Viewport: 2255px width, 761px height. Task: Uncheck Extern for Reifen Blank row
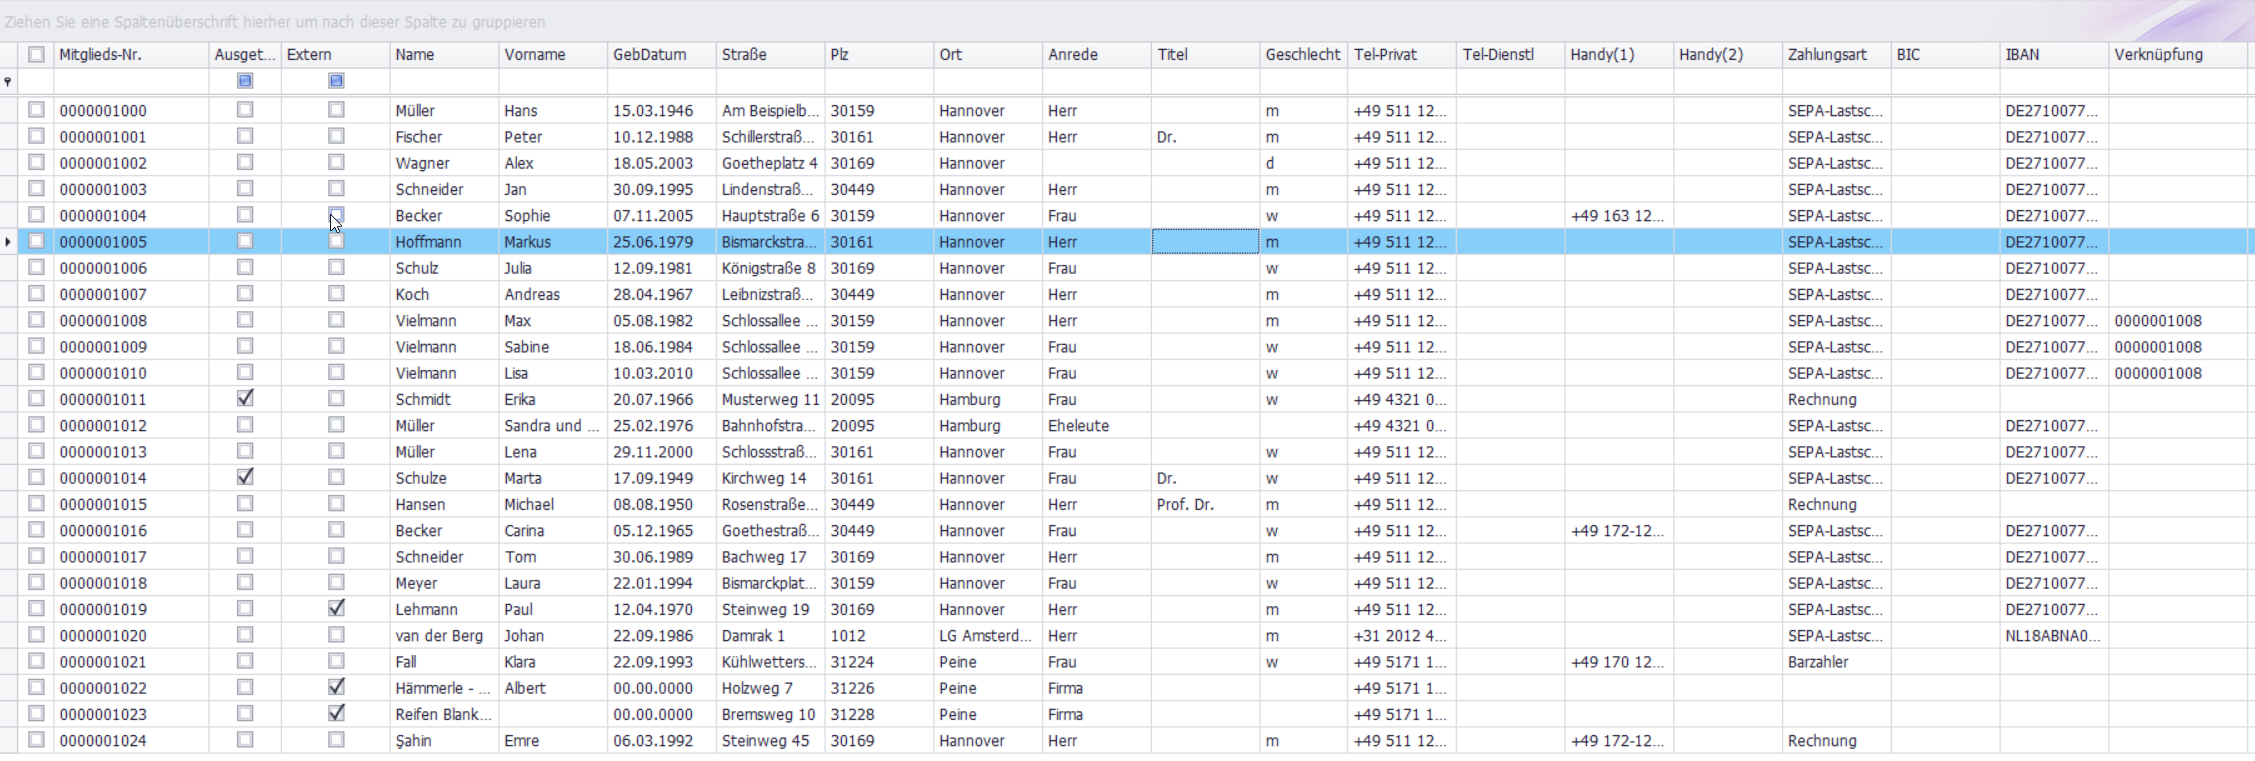pos(336,713)
